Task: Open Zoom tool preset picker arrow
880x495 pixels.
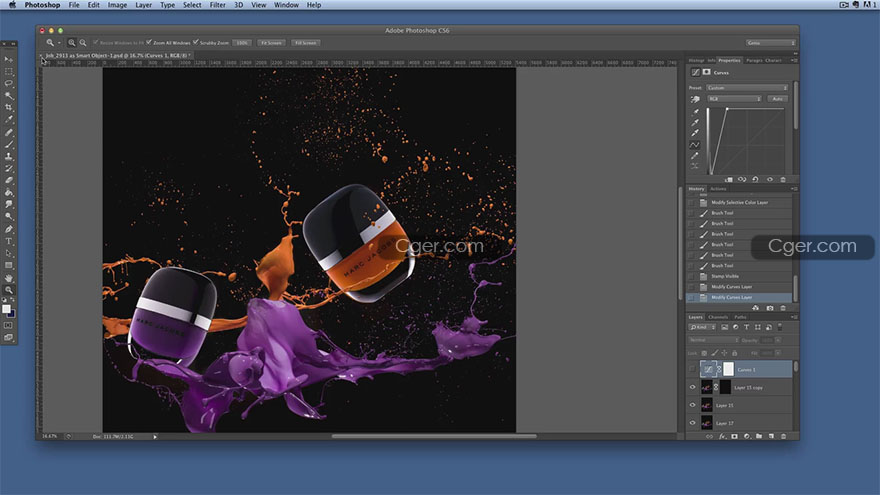Action: point(59,43)
